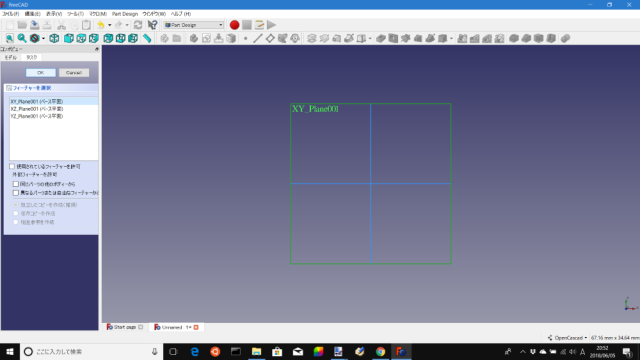Click the datum point tool icon
This screenshot has height=360, width=640.
[x=245, y=38]
